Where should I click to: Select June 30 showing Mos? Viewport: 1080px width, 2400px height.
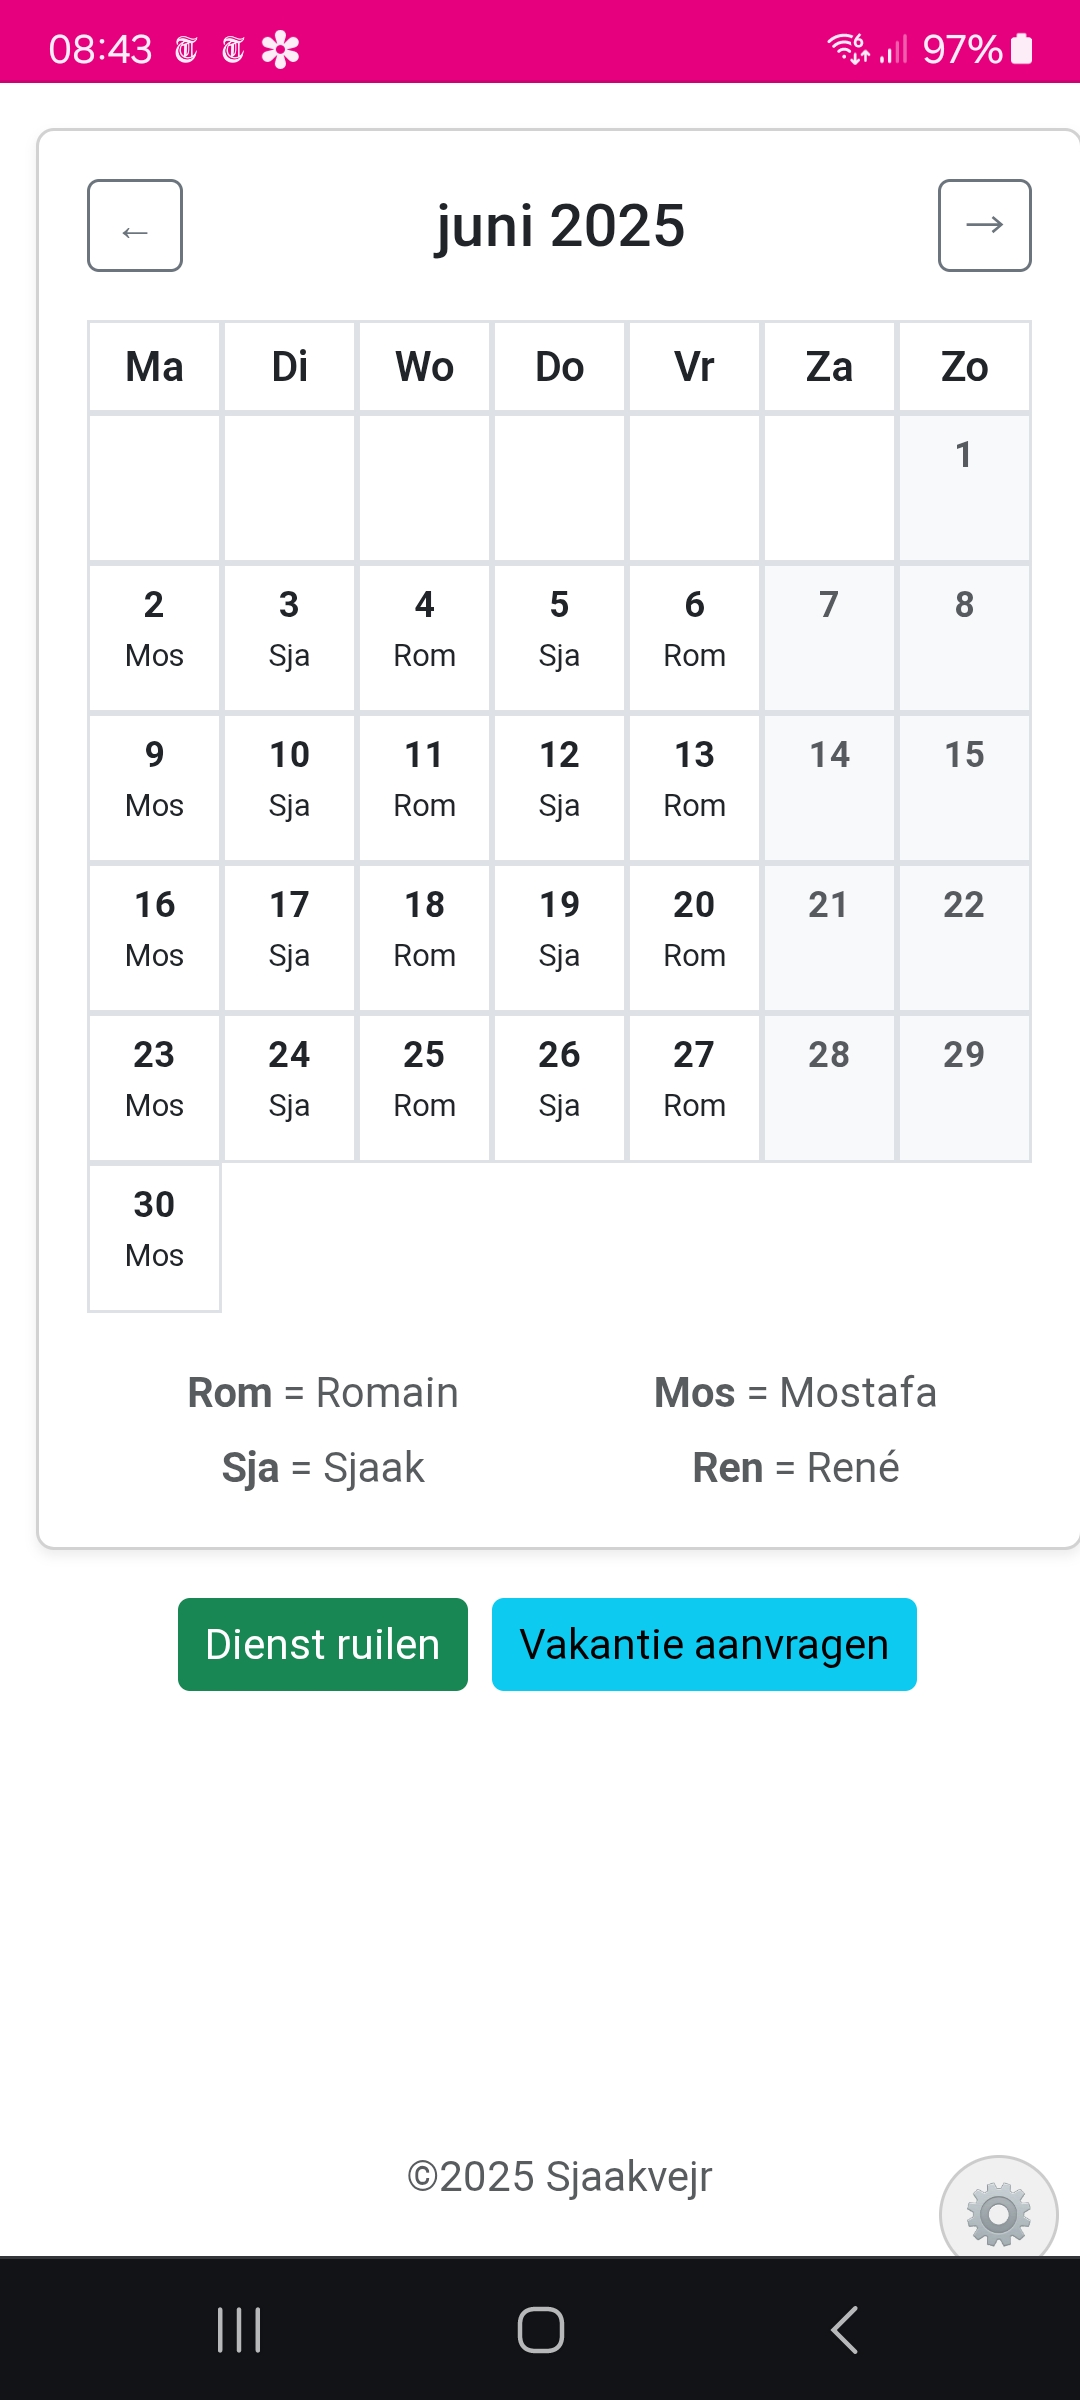pos(153,1230)
